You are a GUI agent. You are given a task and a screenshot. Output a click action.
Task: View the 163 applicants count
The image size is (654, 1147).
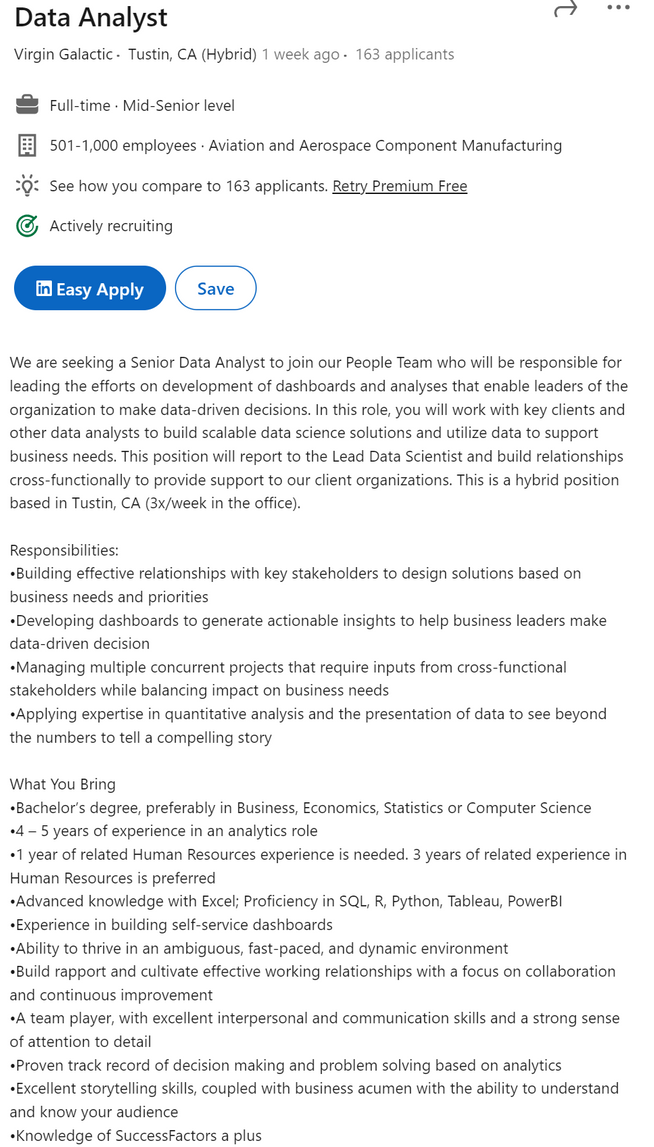pos(404,54)
